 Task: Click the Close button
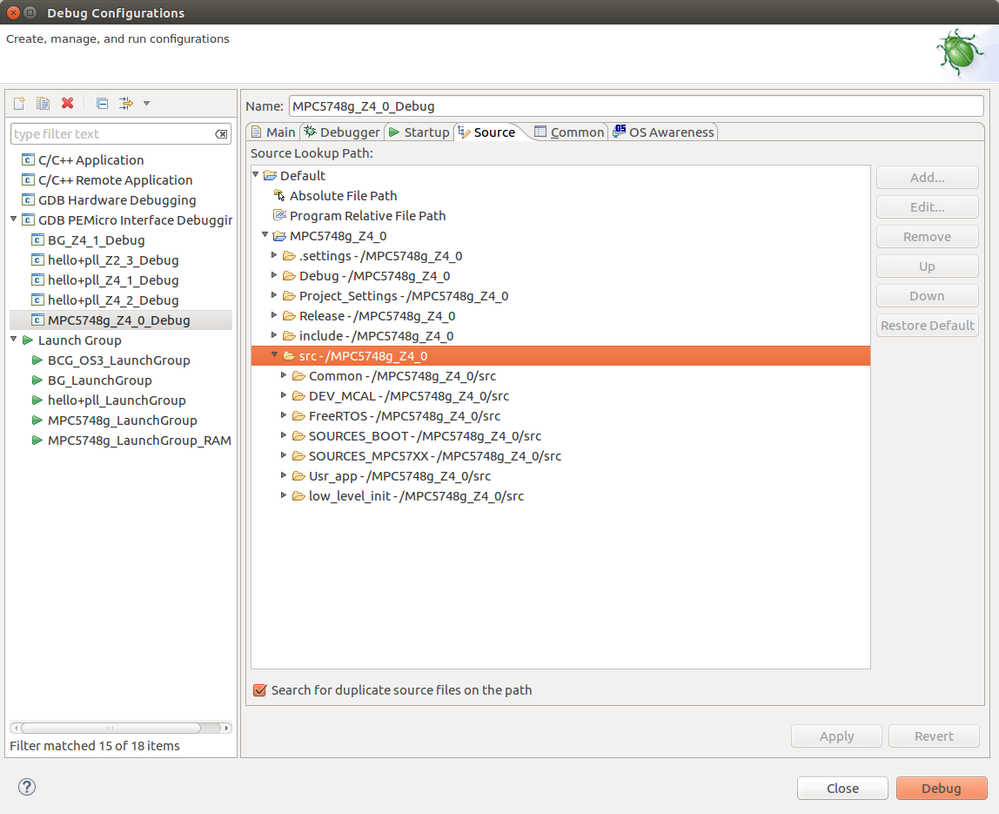point(842,788)
